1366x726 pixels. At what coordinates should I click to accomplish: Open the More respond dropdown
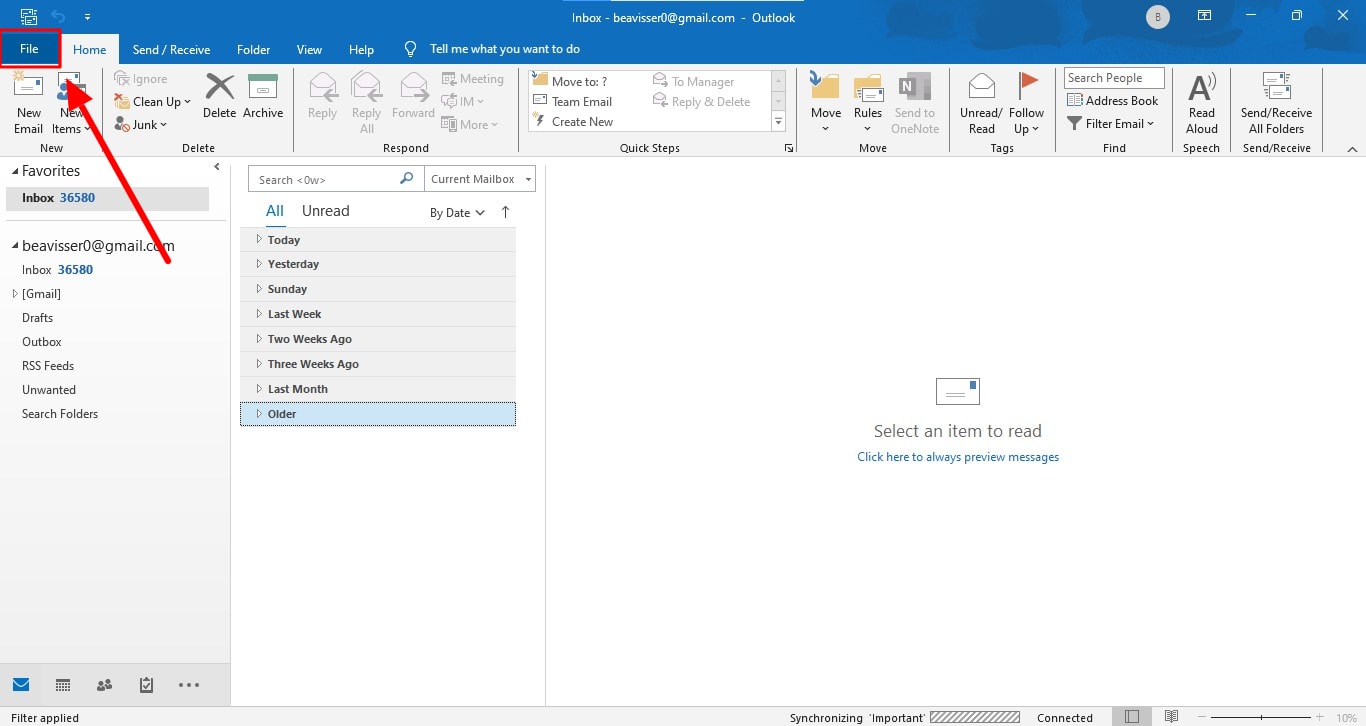pos(470,125)
